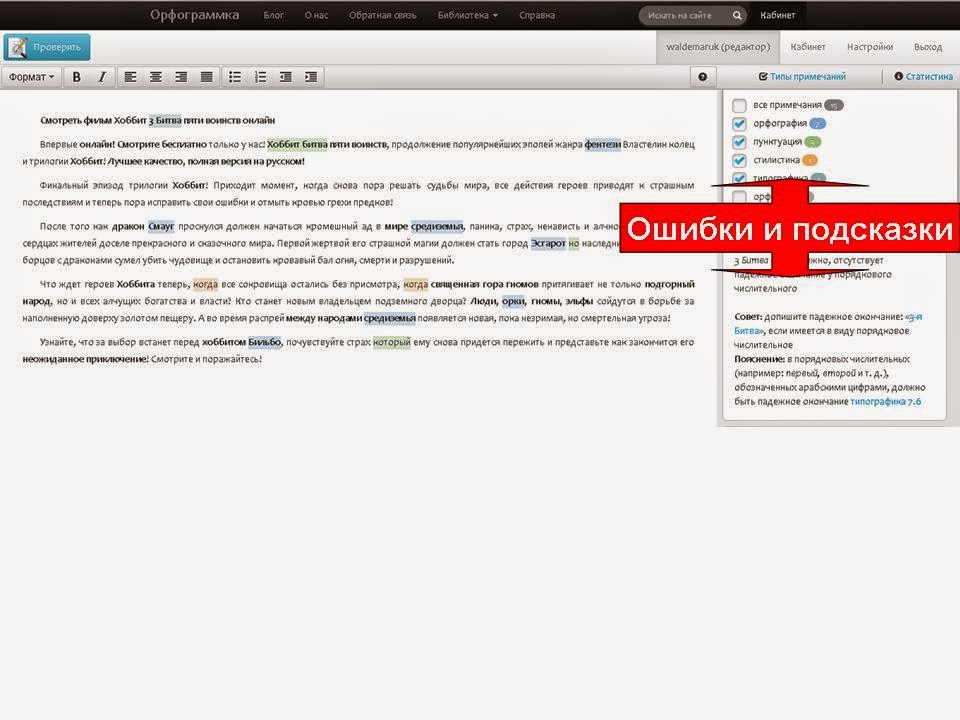This screenshot has height=720, width=960.
Task: Click the blue count badge beside орфография
Action: tap(817, 124)
